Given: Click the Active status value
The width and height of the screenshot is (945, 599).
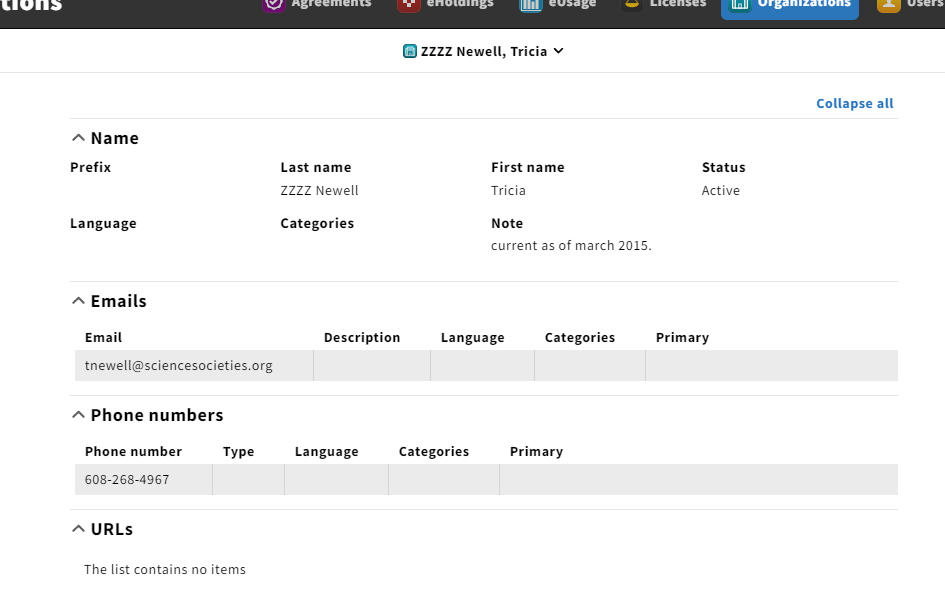Looking at the screenshot, I should point(720,190).
